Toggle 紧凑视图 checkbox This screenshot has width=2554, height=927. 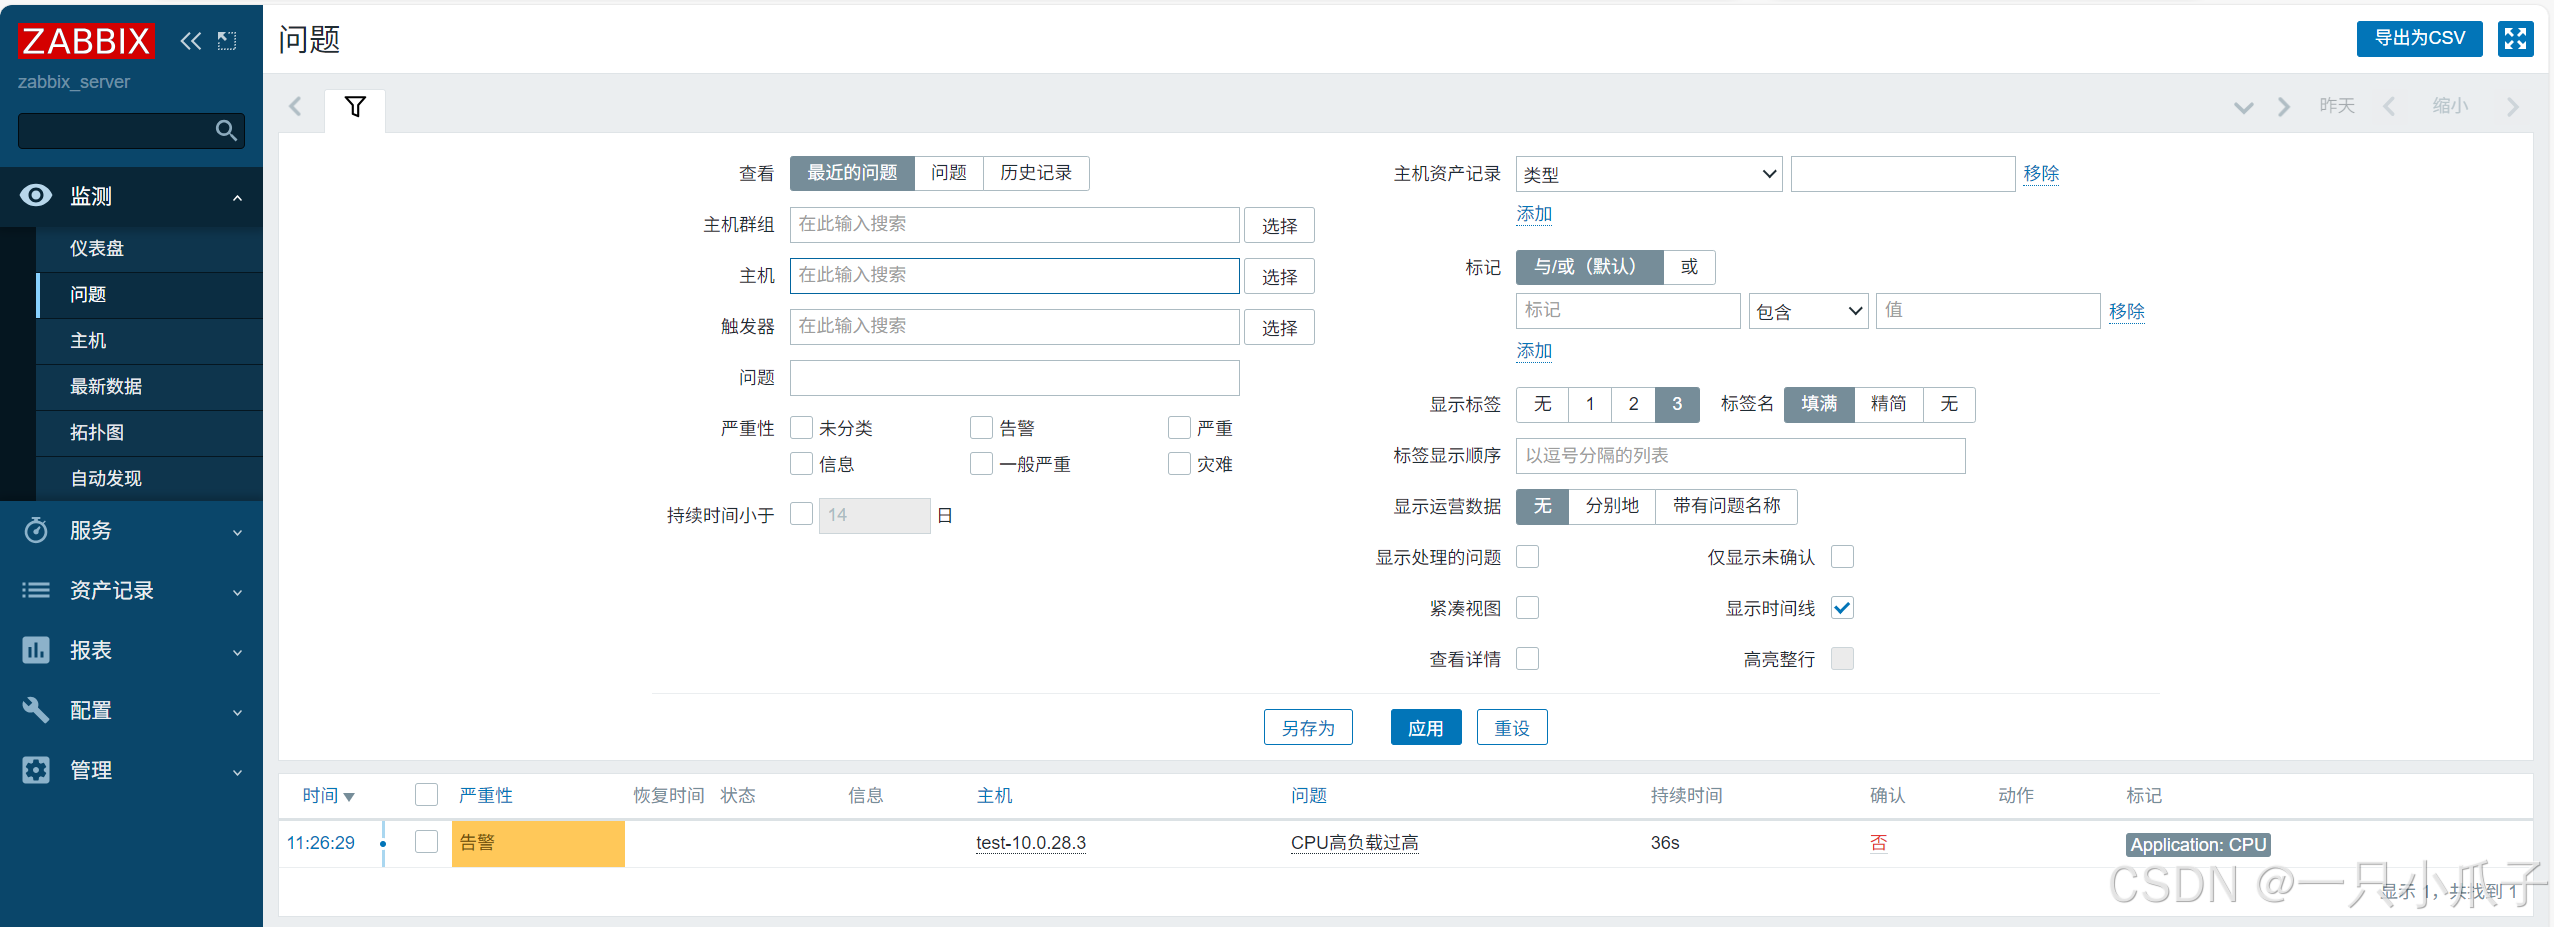tap(1527, 607)
